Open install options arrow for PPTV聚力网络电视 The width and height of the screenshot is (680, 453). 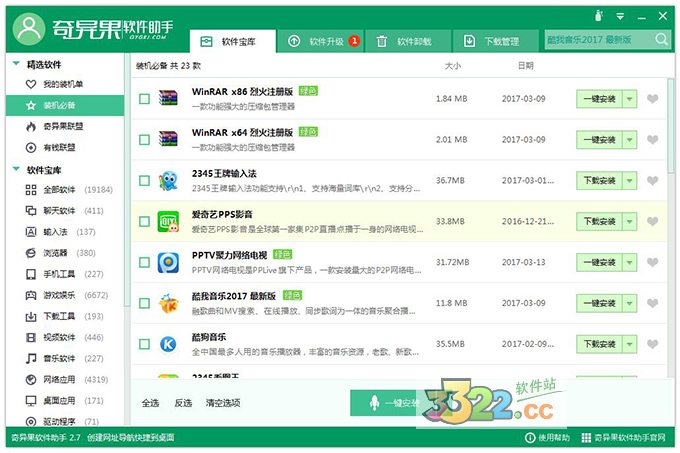coord(629,262)
